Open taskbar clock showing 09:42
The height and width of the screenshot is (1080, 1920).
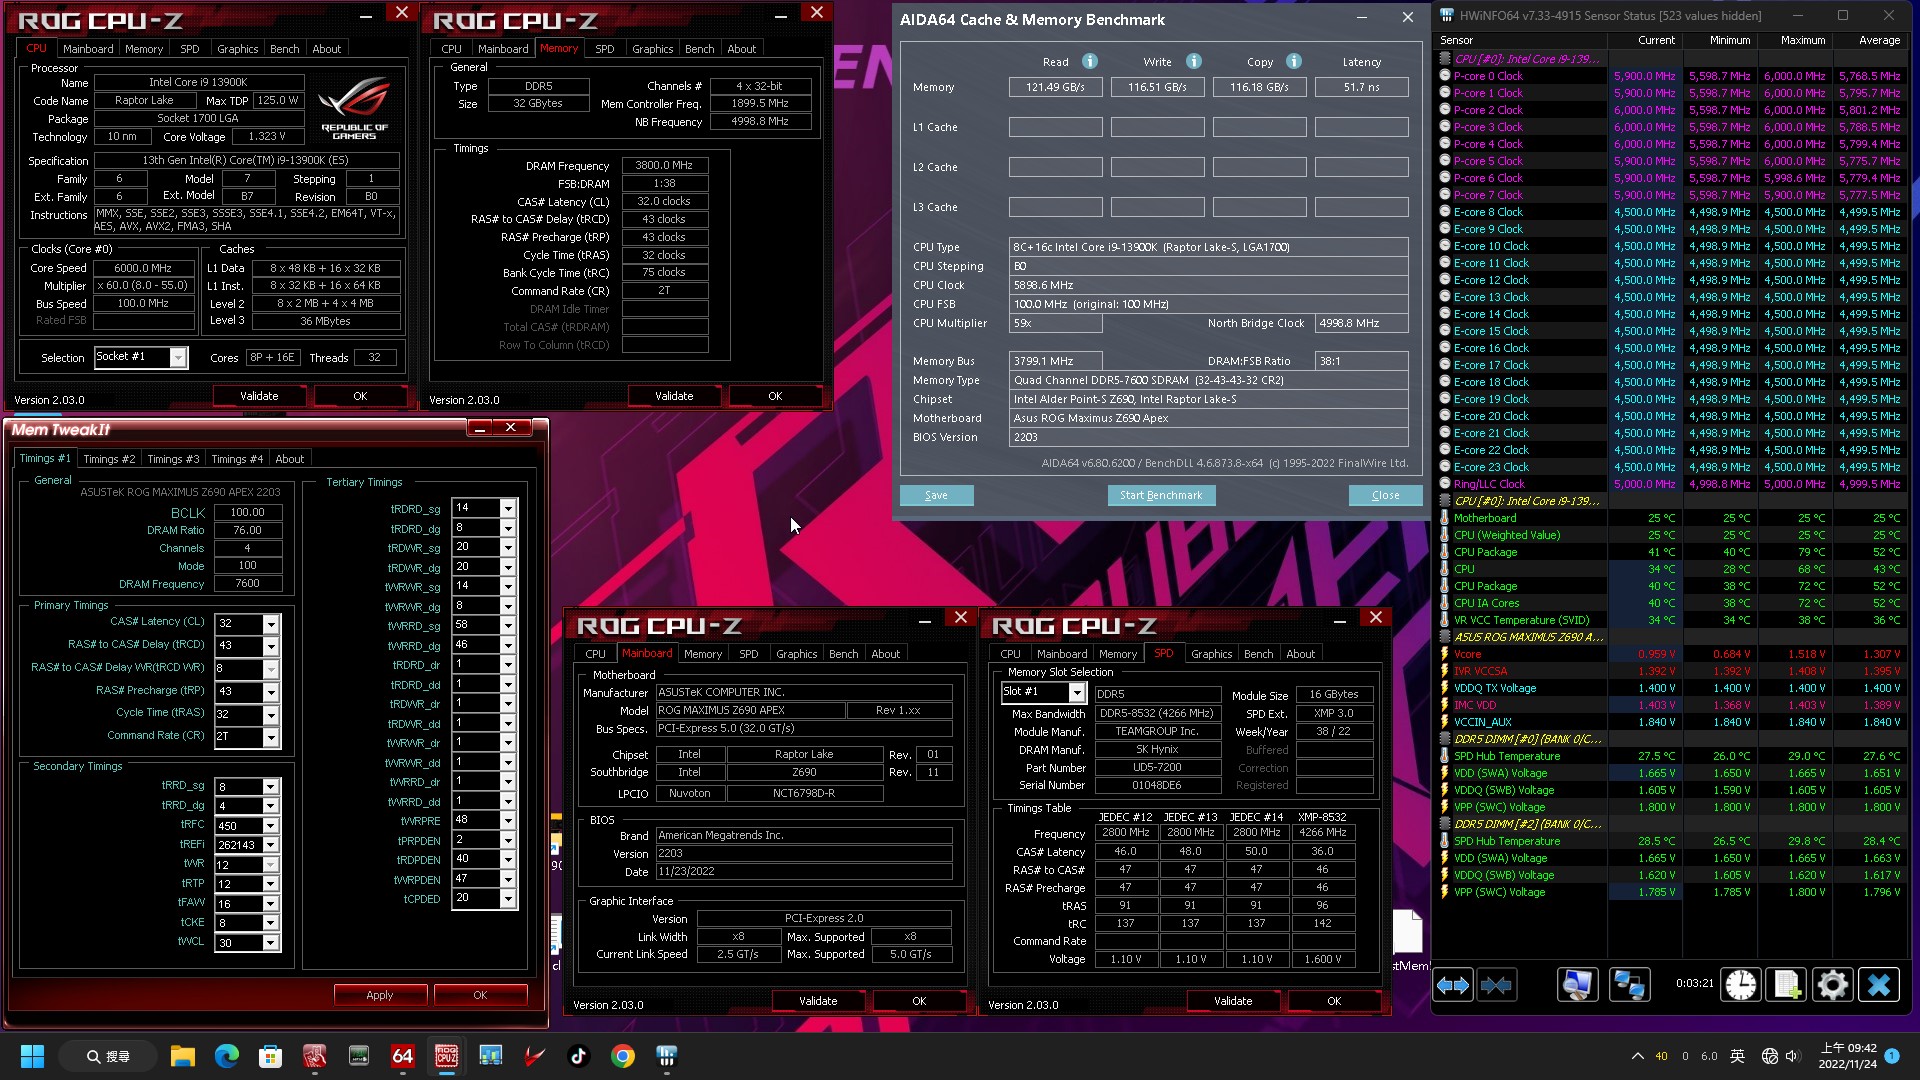1848,1056
